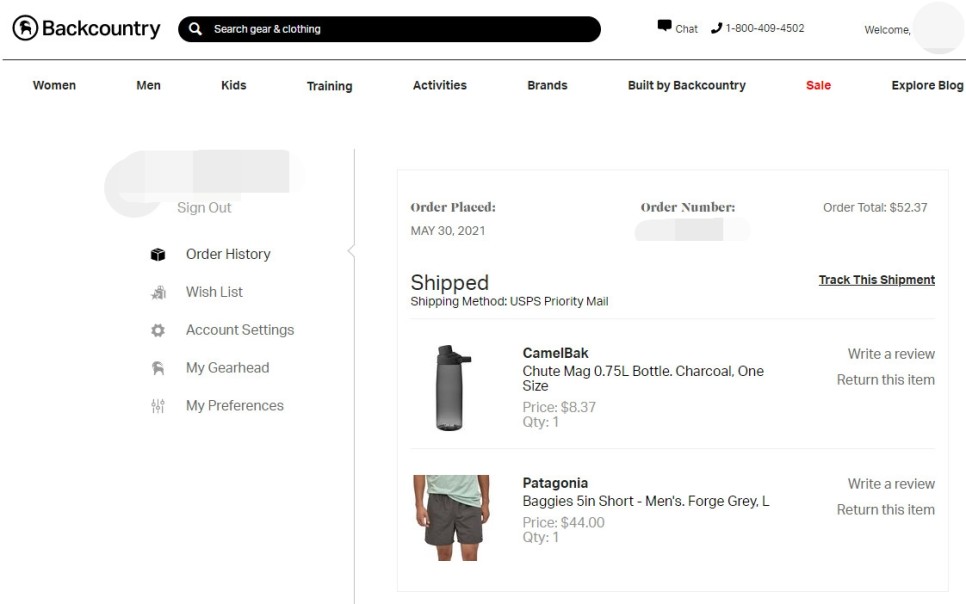
Task: Click the Shipped status heading
Action: 450,282
